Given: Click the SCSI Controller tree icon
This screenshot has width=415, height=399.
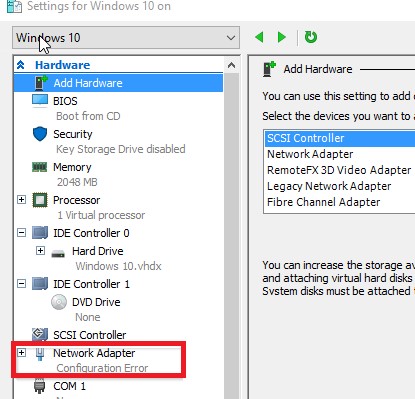Looking at the screenshot, I should coord(40,334).
